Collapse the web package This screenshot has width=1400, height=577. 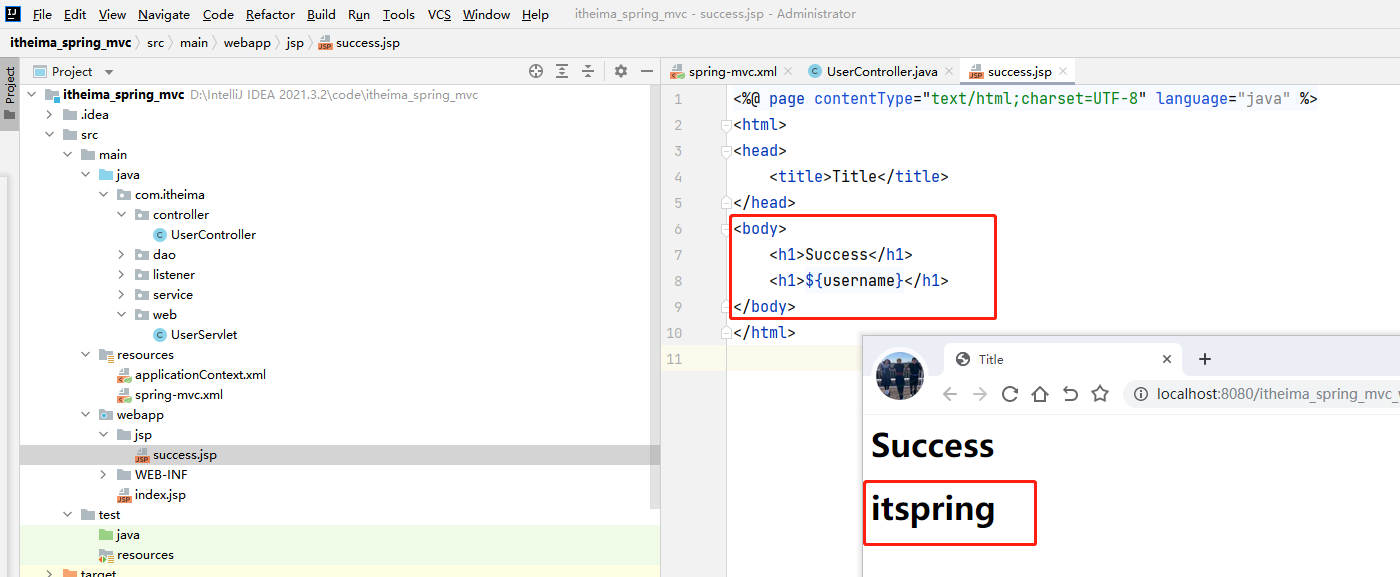click(x=122, y=315)
